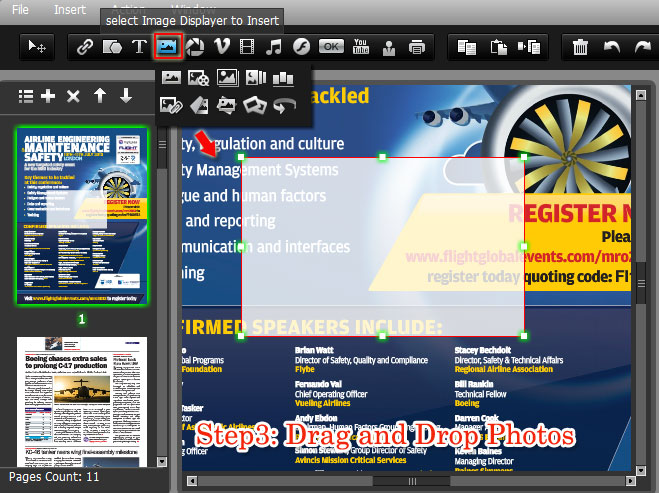Choose the image with paperclip option

pos(171,105)
